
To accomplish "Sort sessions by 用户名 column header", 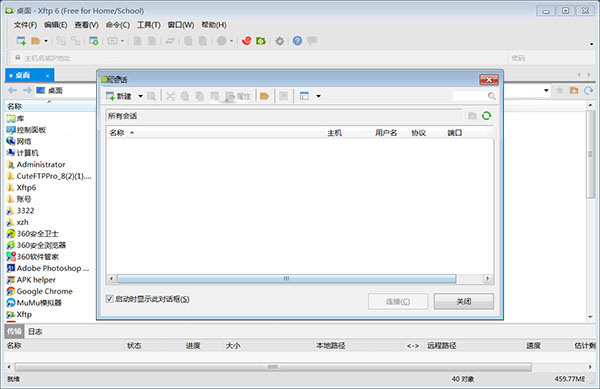I will click(386, 133).
